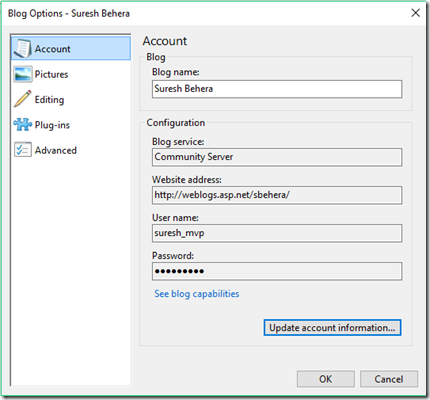This screenshot has width=430, height=400.
Task: Click the Blog service Community Server field
Action: (277, 157)
